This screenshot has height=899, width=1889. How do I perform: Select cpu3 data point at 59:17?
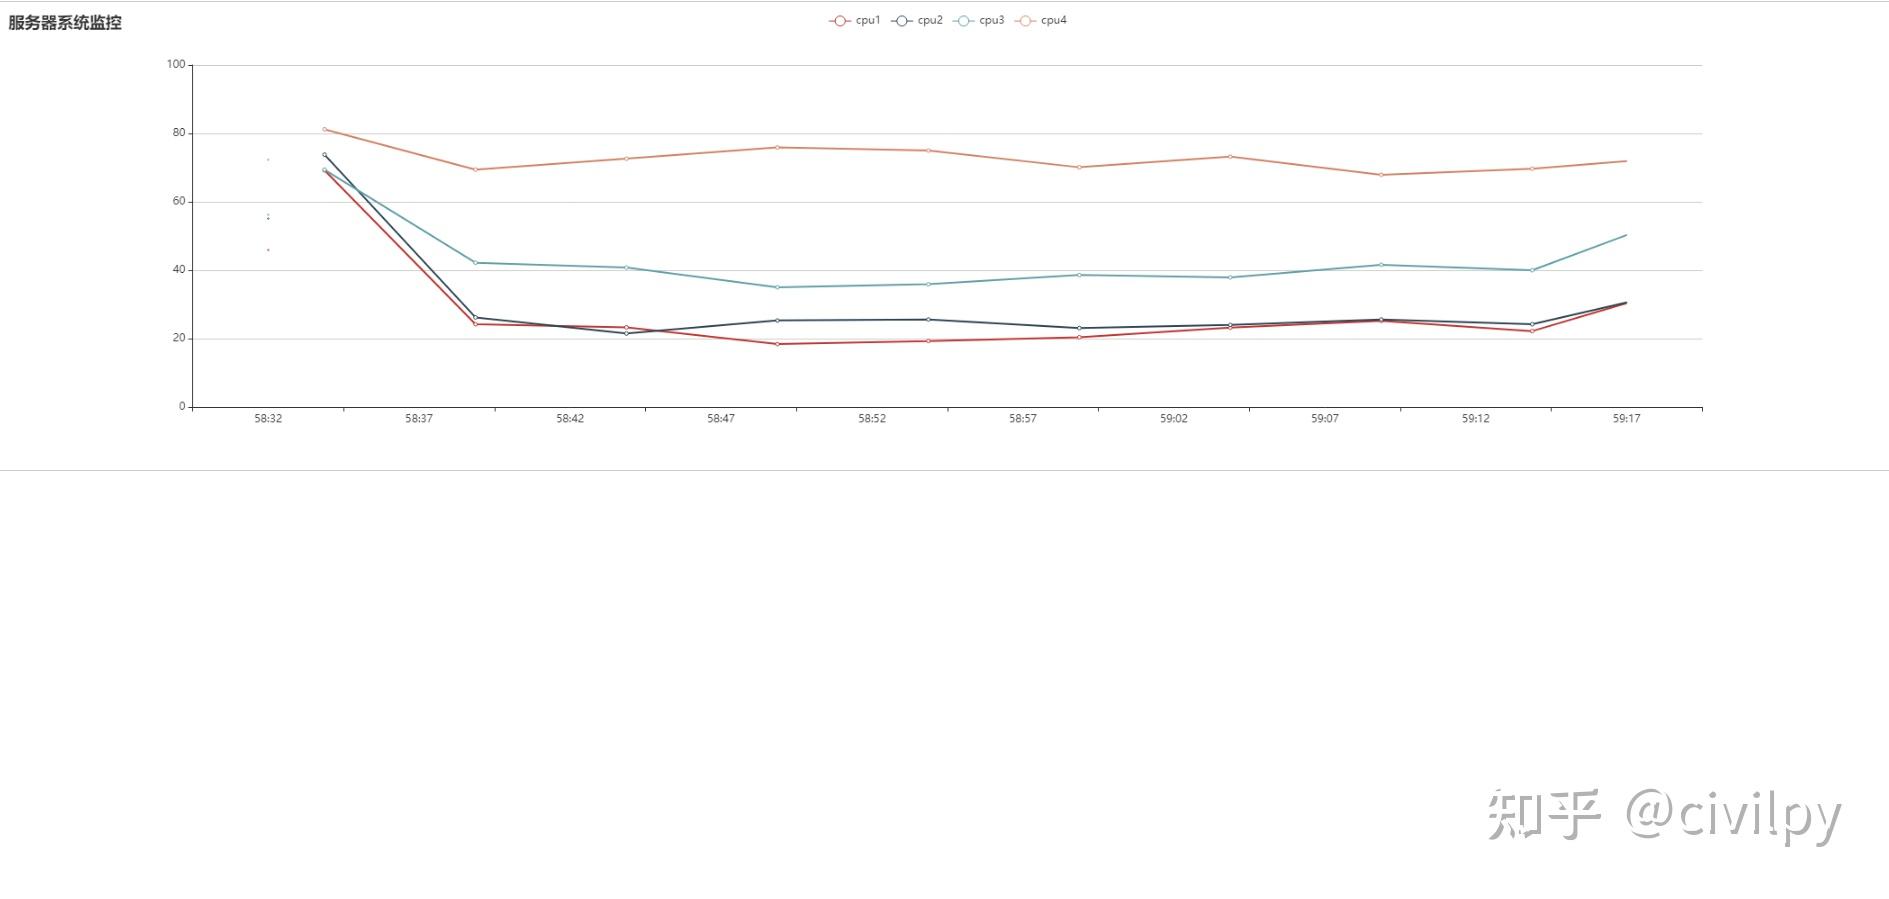tap(1626, 235)
